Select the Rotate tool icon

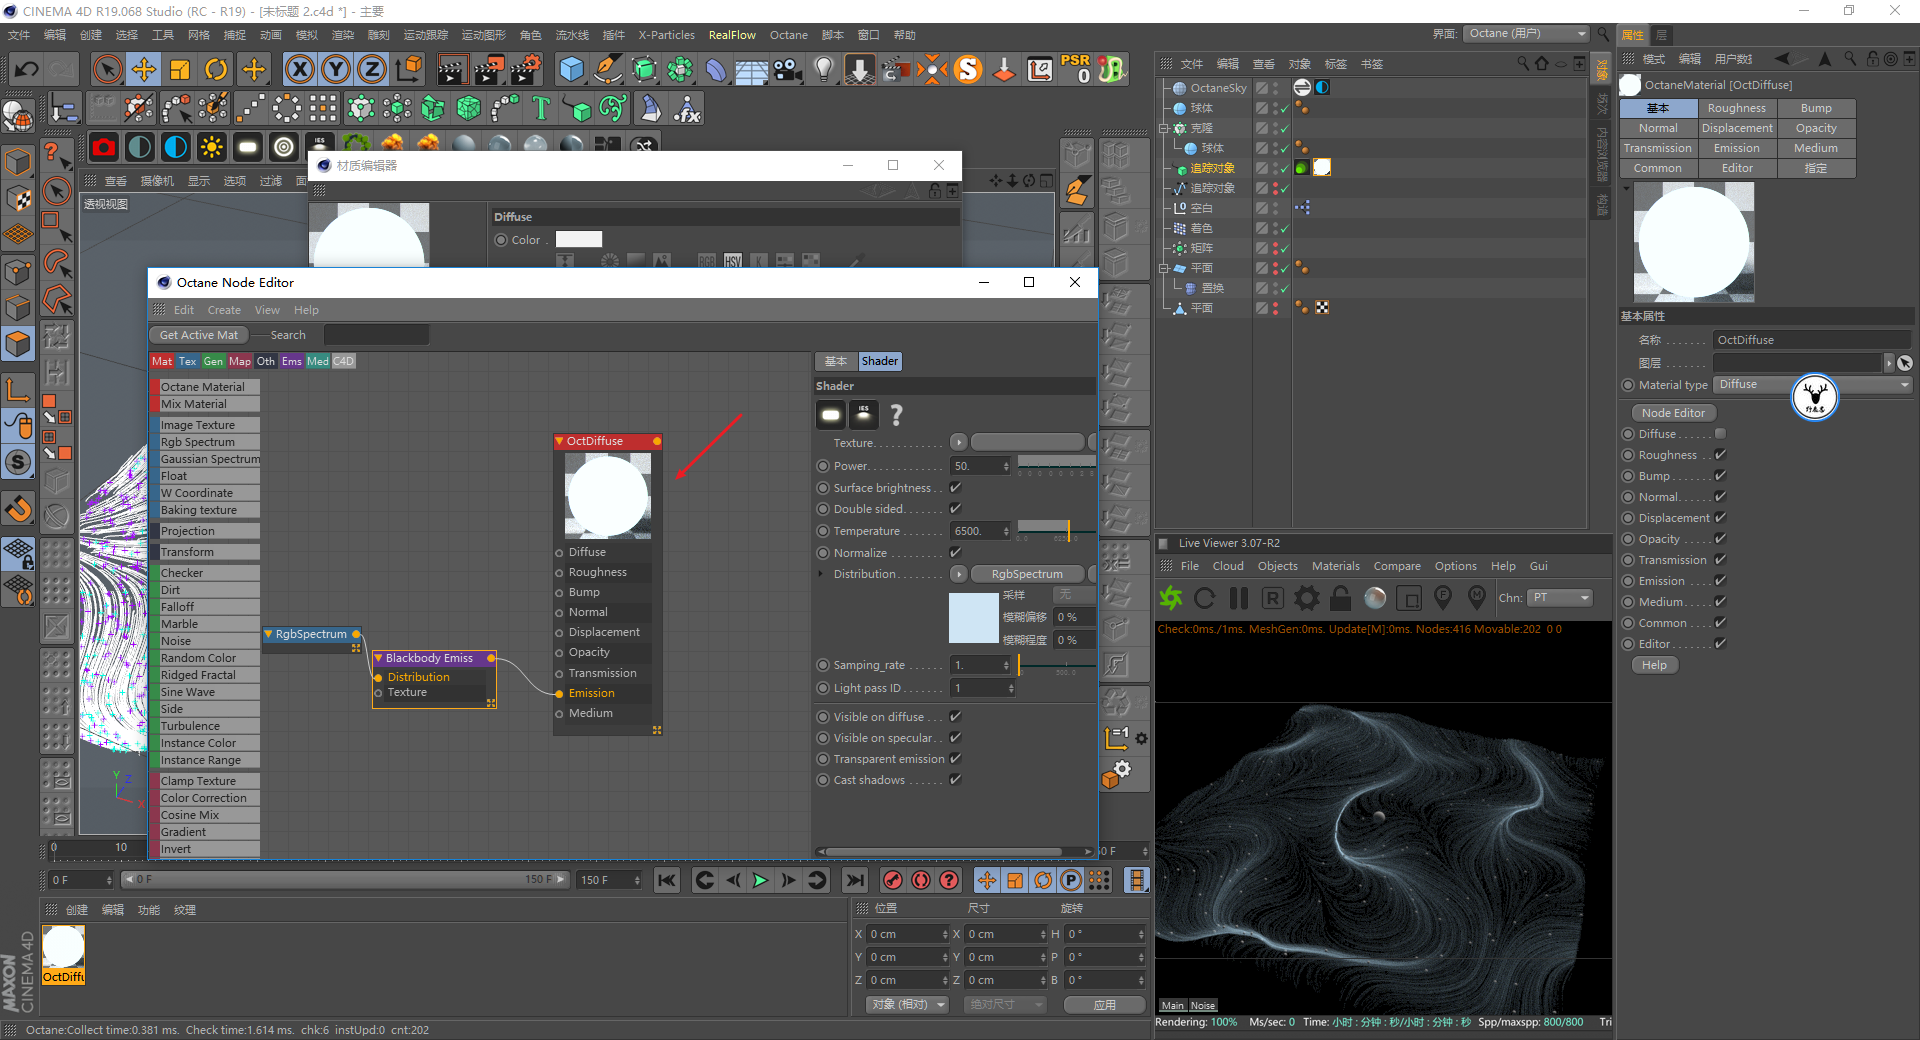click(216, 69)
